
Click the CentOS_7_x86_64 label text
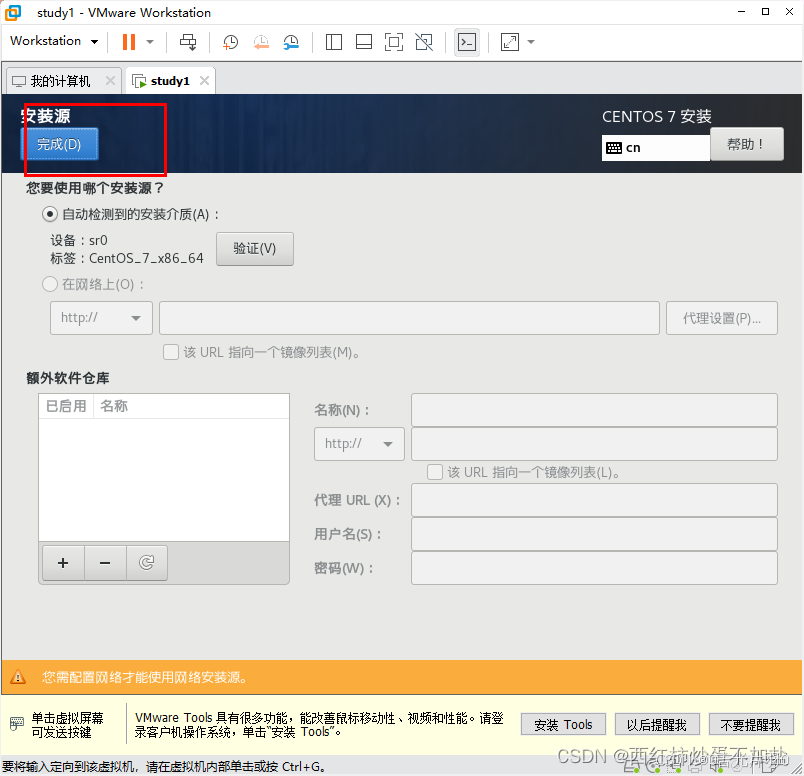pyautogui.click(x=146, y=258)
